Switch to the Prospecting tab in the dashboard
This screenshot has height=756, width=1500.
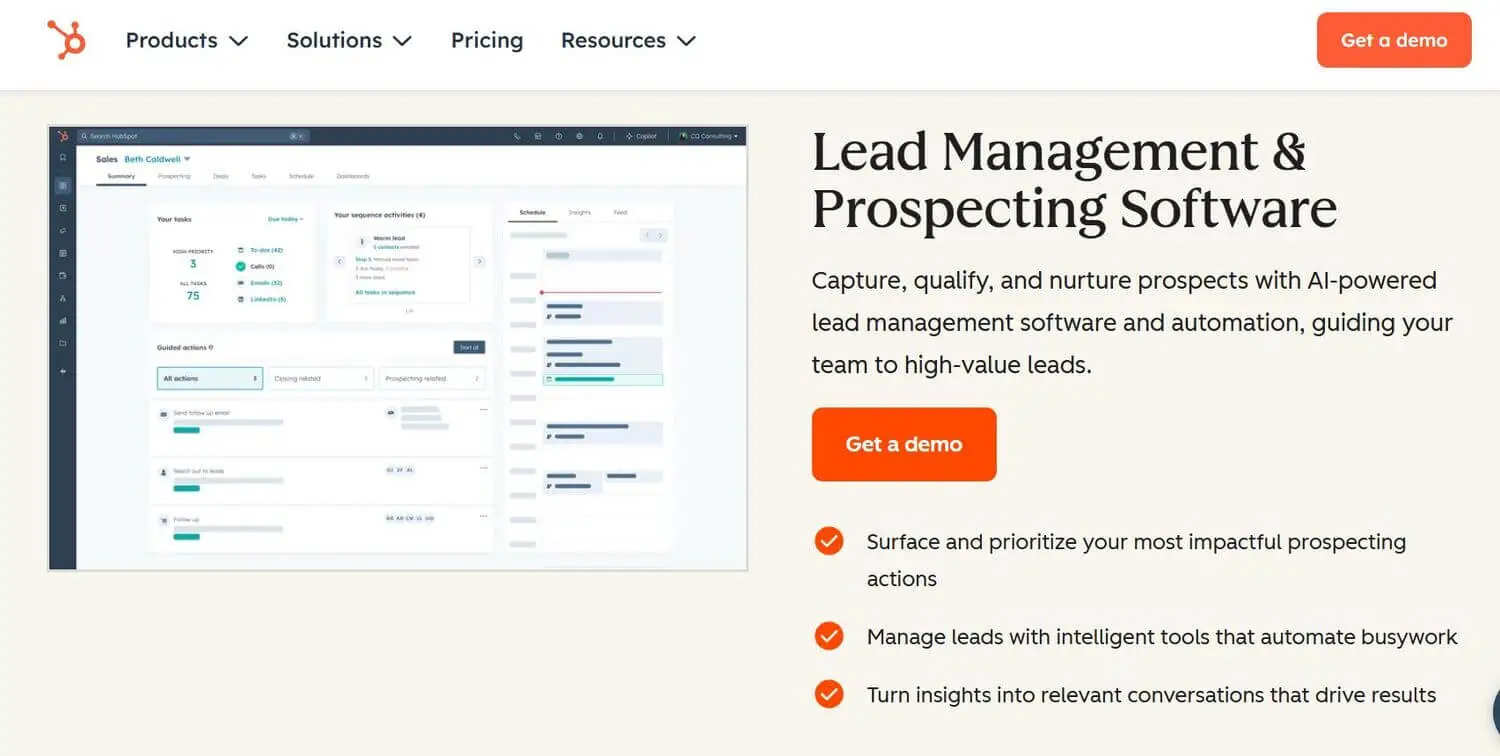click(x=174, y=176)
